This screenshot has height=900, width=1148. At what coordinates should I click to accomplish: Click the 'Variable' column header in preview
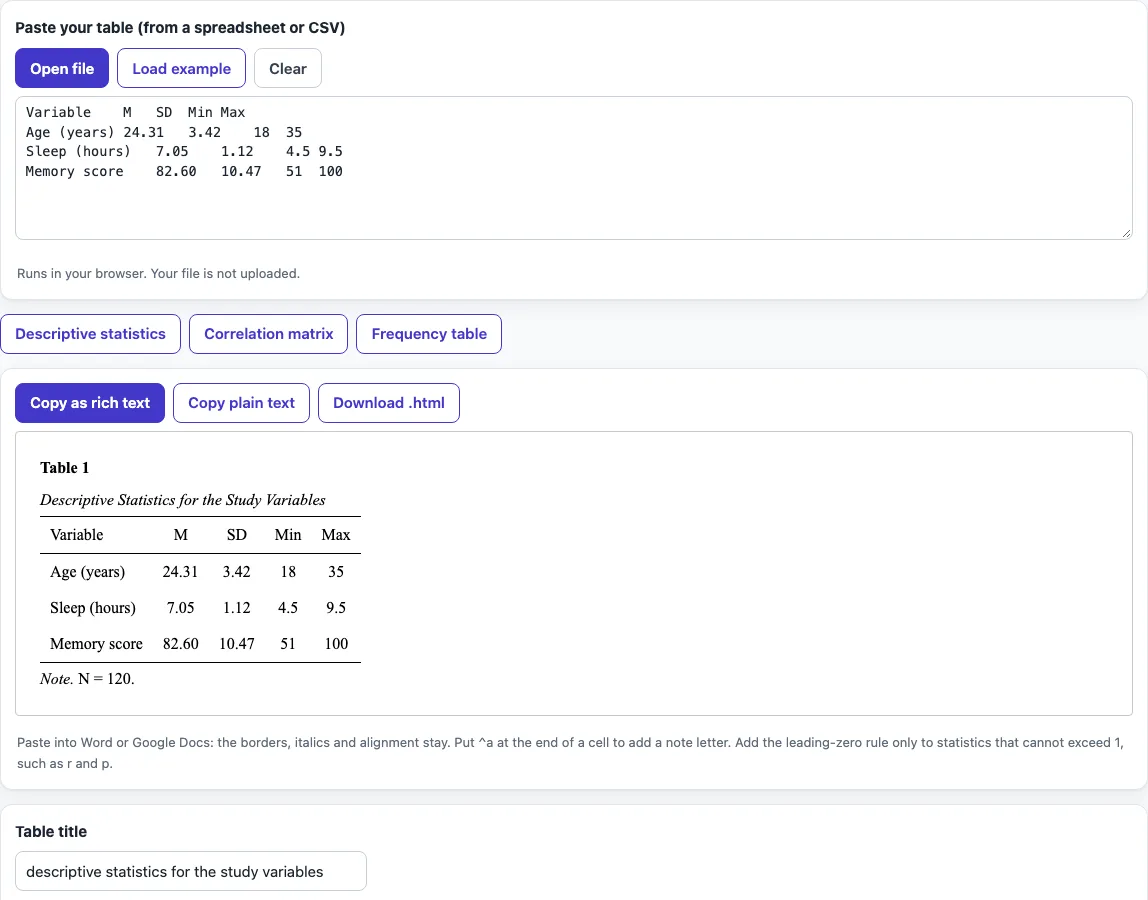[77, 535]
